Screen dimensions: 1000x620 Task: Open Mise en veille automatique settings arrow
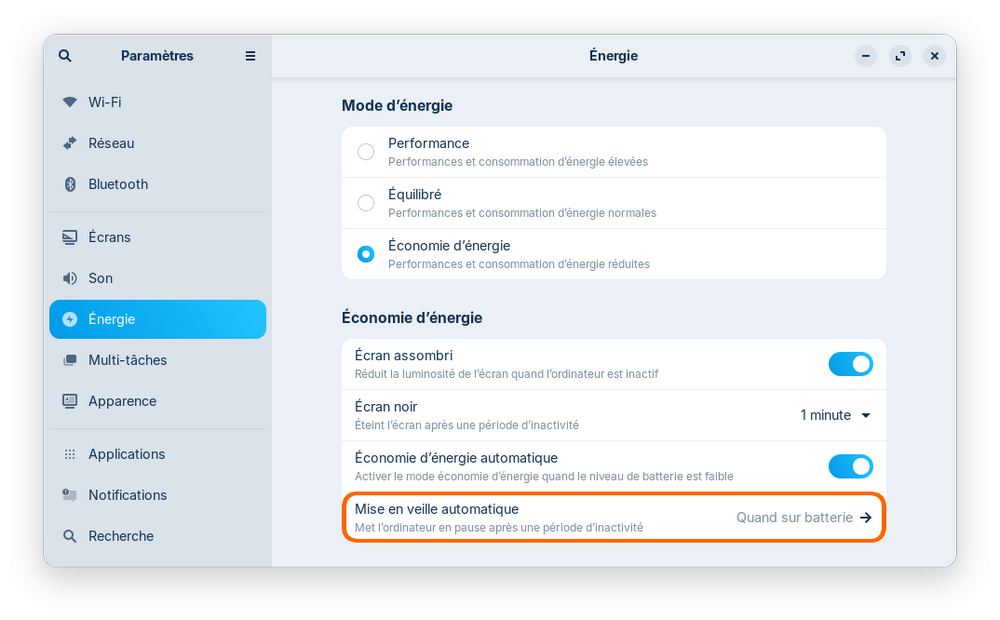pyautogui.click(x=866, y=518)
